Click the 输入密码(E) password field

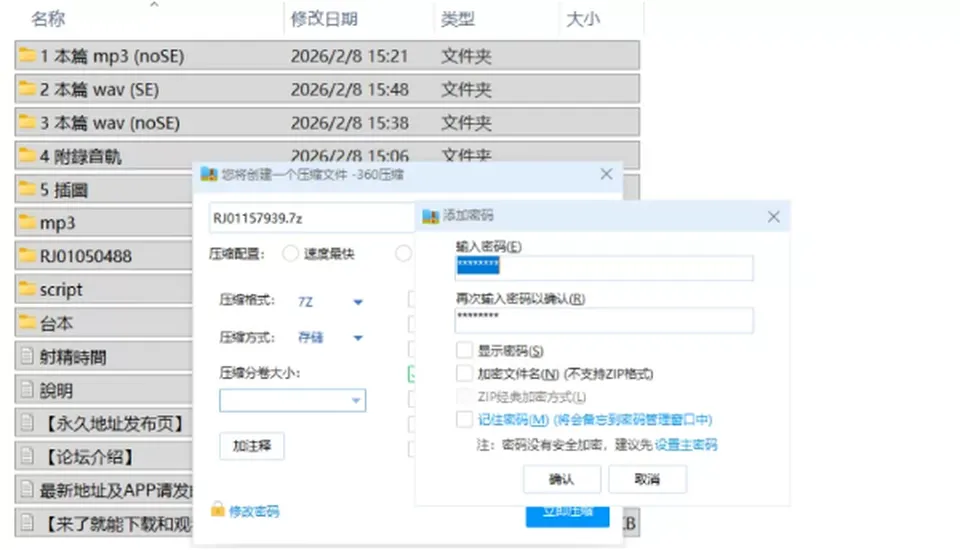point(604,268)
